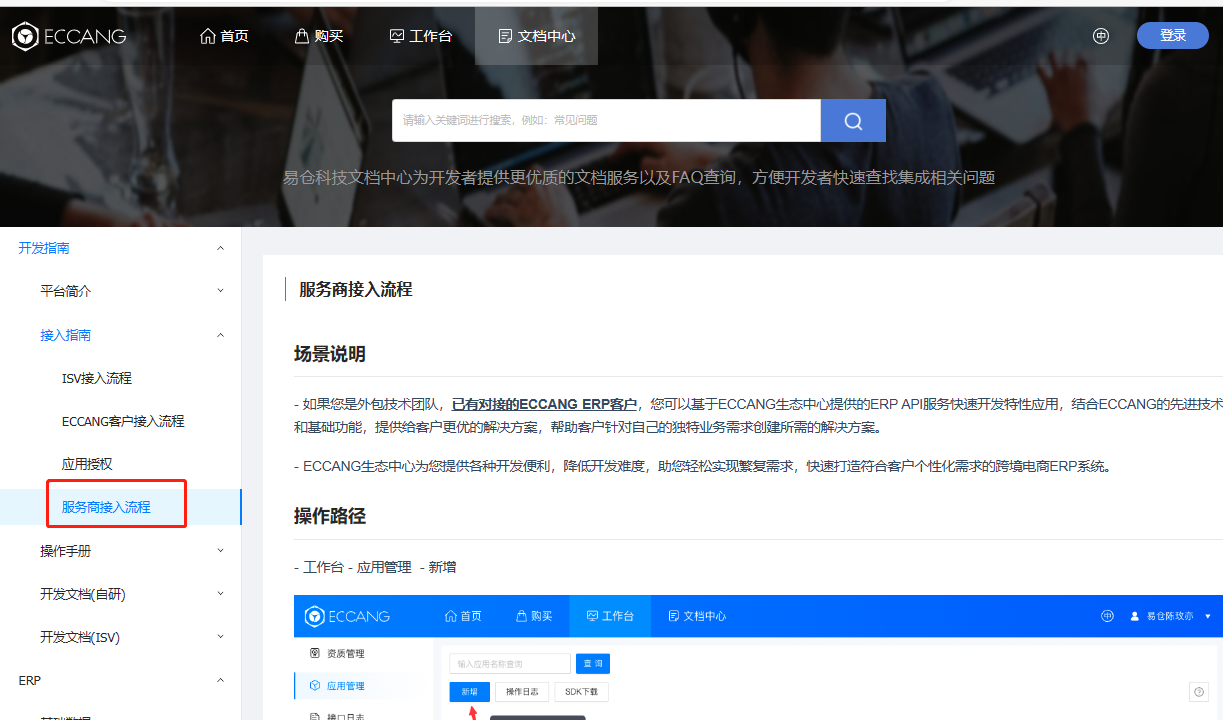The height and width of the screenshot is (720, 1223).
Task: Collapse the ERP sidebar section
Action: point(221,680)
